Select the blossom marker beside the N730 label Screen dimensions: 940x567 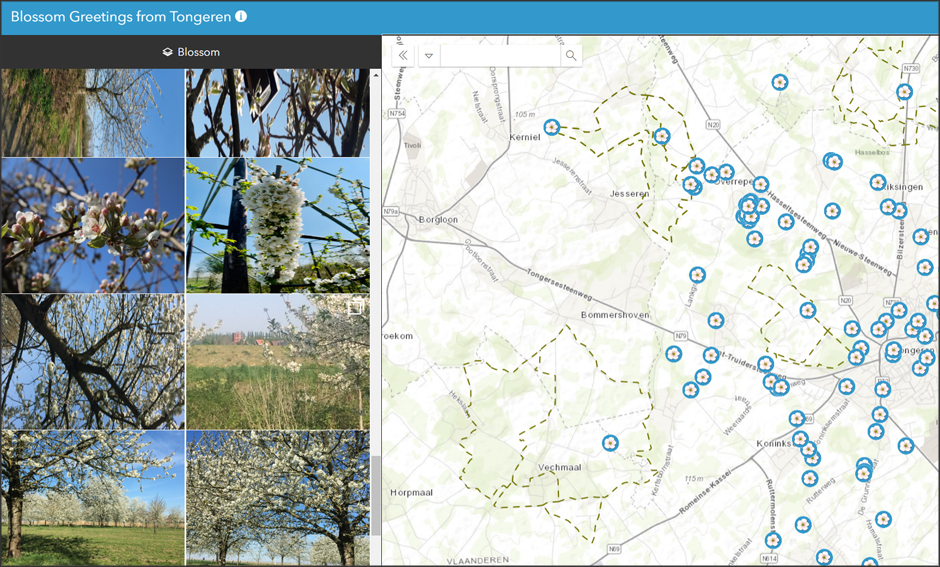[904, 92]
